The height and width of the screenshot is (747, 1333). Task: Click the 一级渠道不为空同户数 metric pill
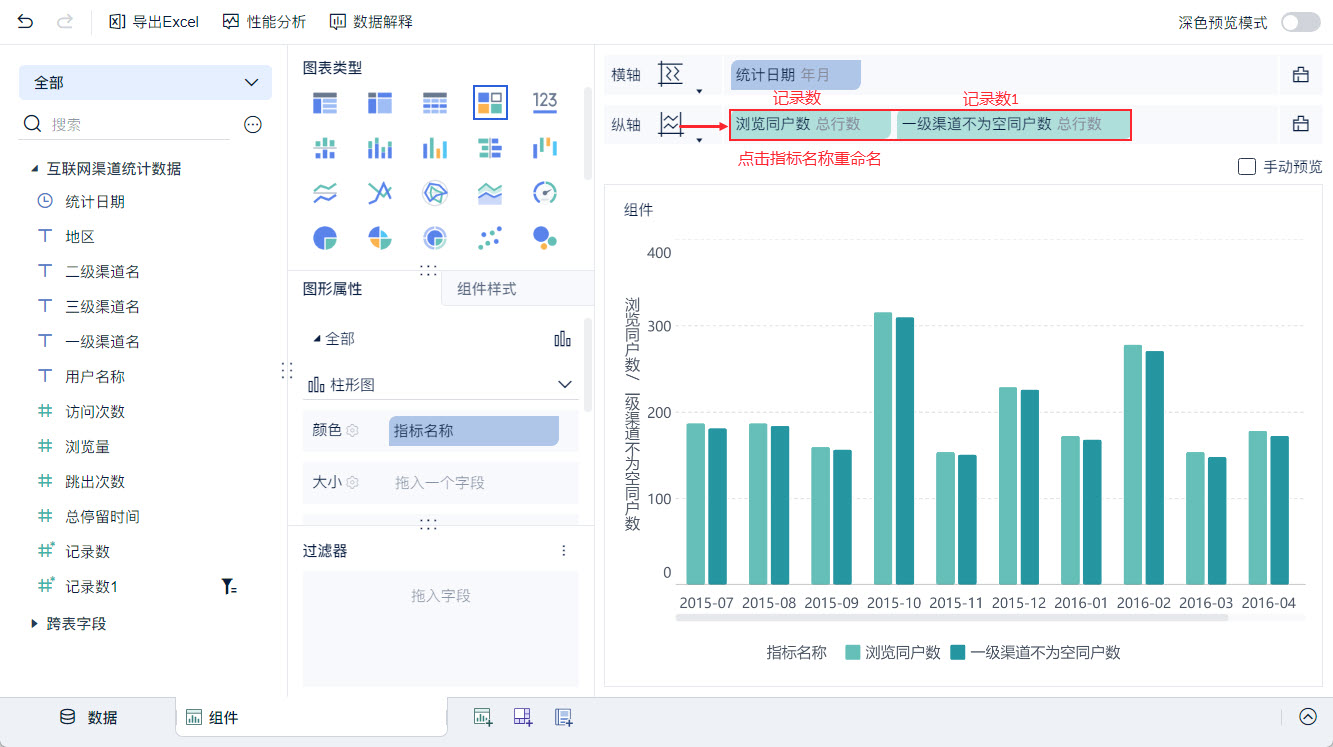pos(1014,124)
